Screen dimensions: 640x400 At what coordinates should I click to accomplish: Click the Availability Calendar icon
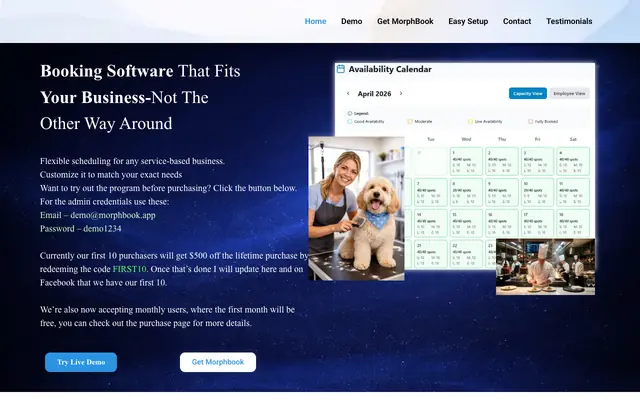click(340, 69)
